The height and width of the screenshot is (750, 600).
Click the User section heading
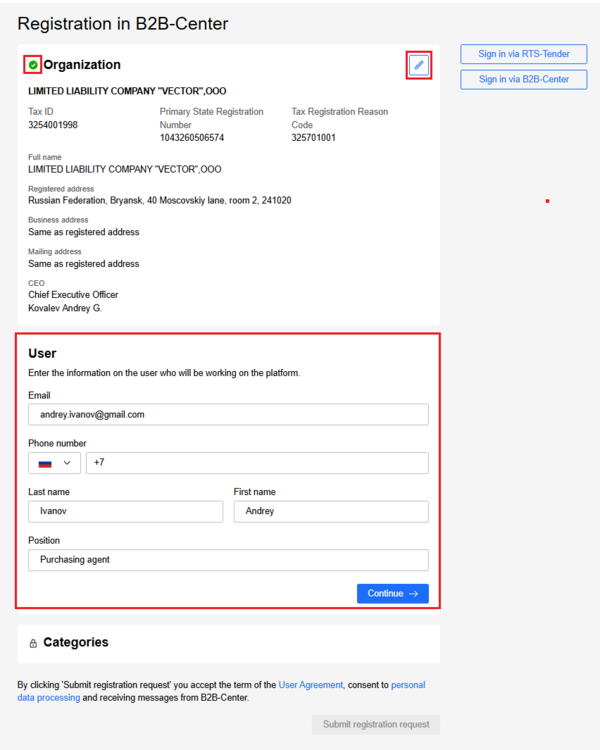[x=42, y=353]
